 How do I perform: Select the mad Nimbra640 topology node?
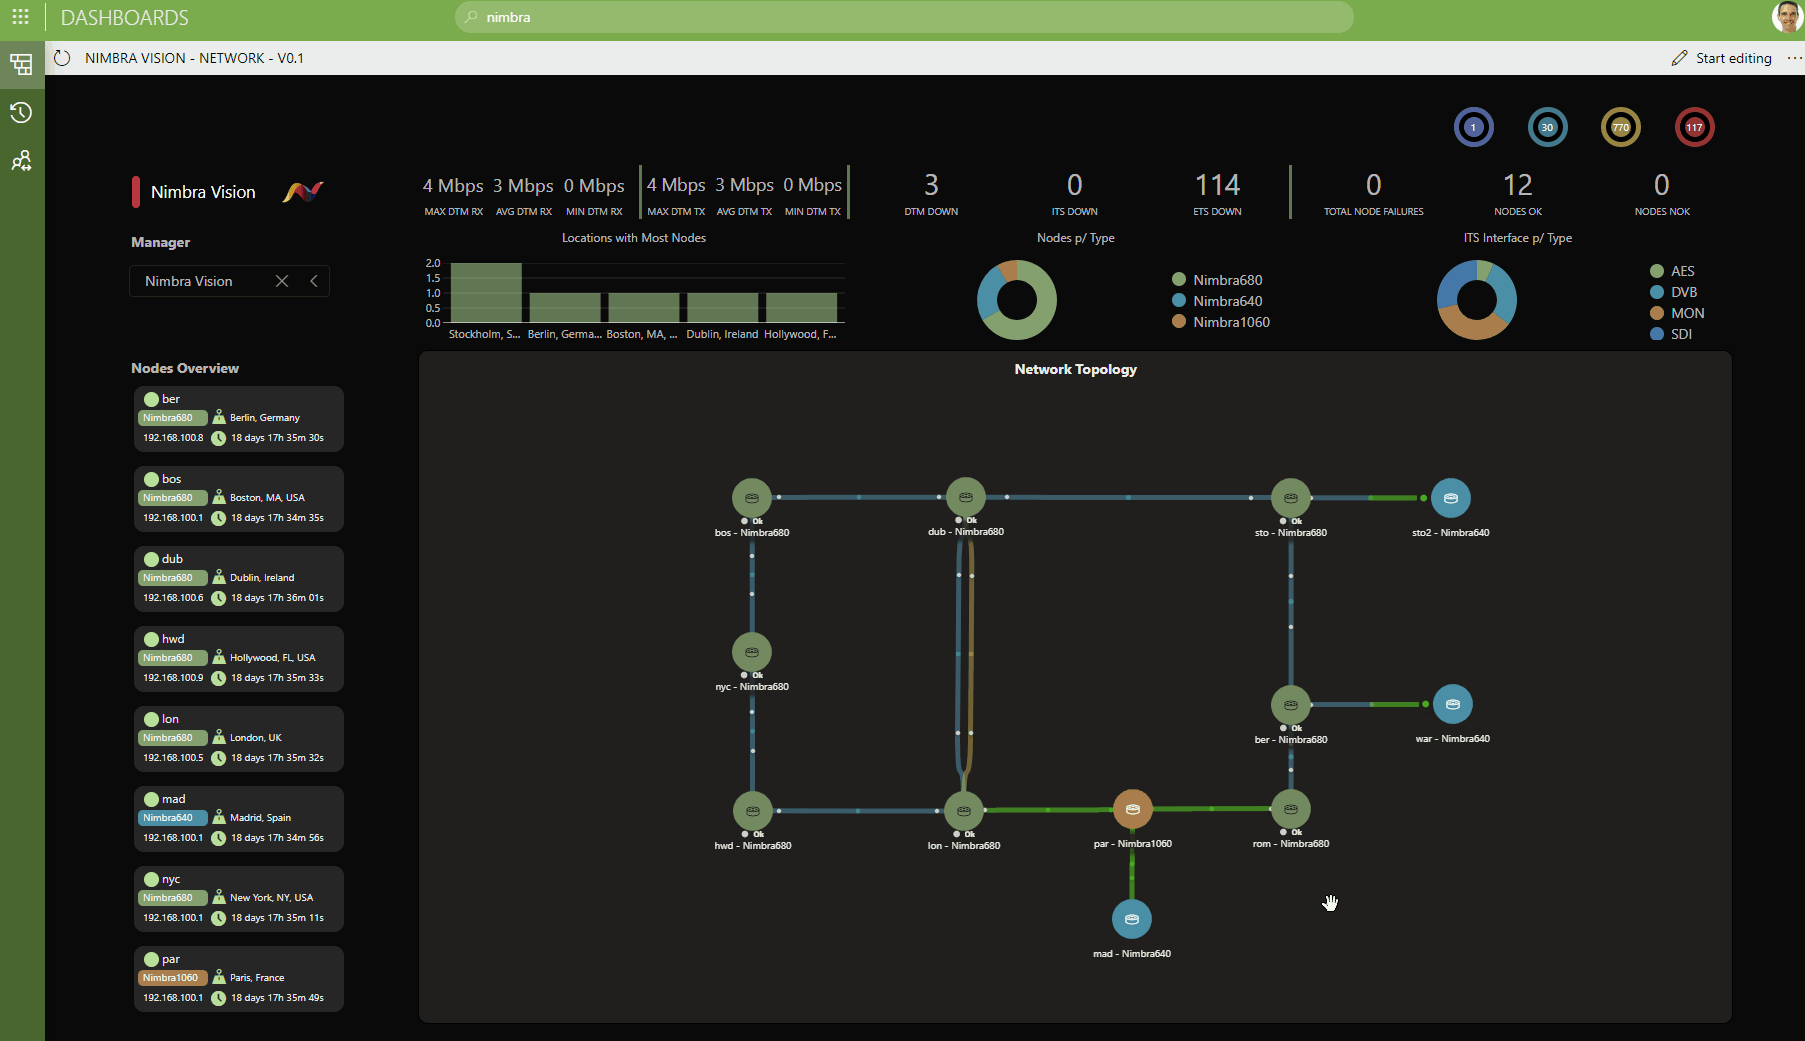click(x=1132, y=919)
